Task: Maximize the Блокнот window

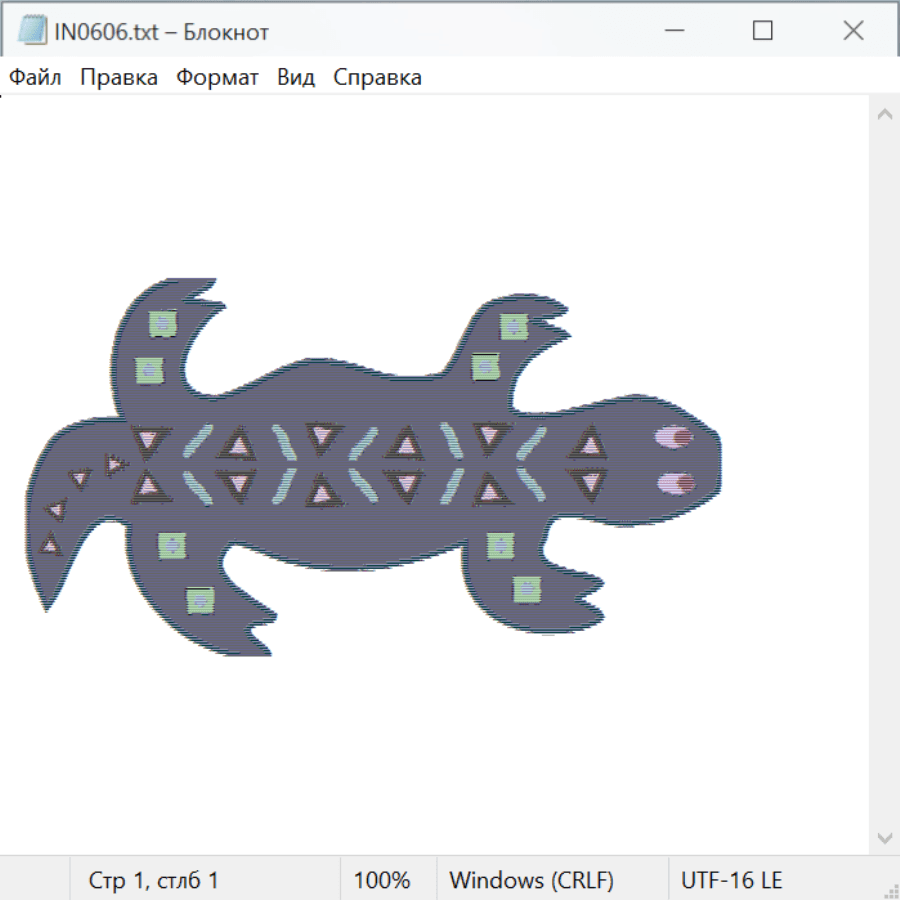Action: click(762, 31)
